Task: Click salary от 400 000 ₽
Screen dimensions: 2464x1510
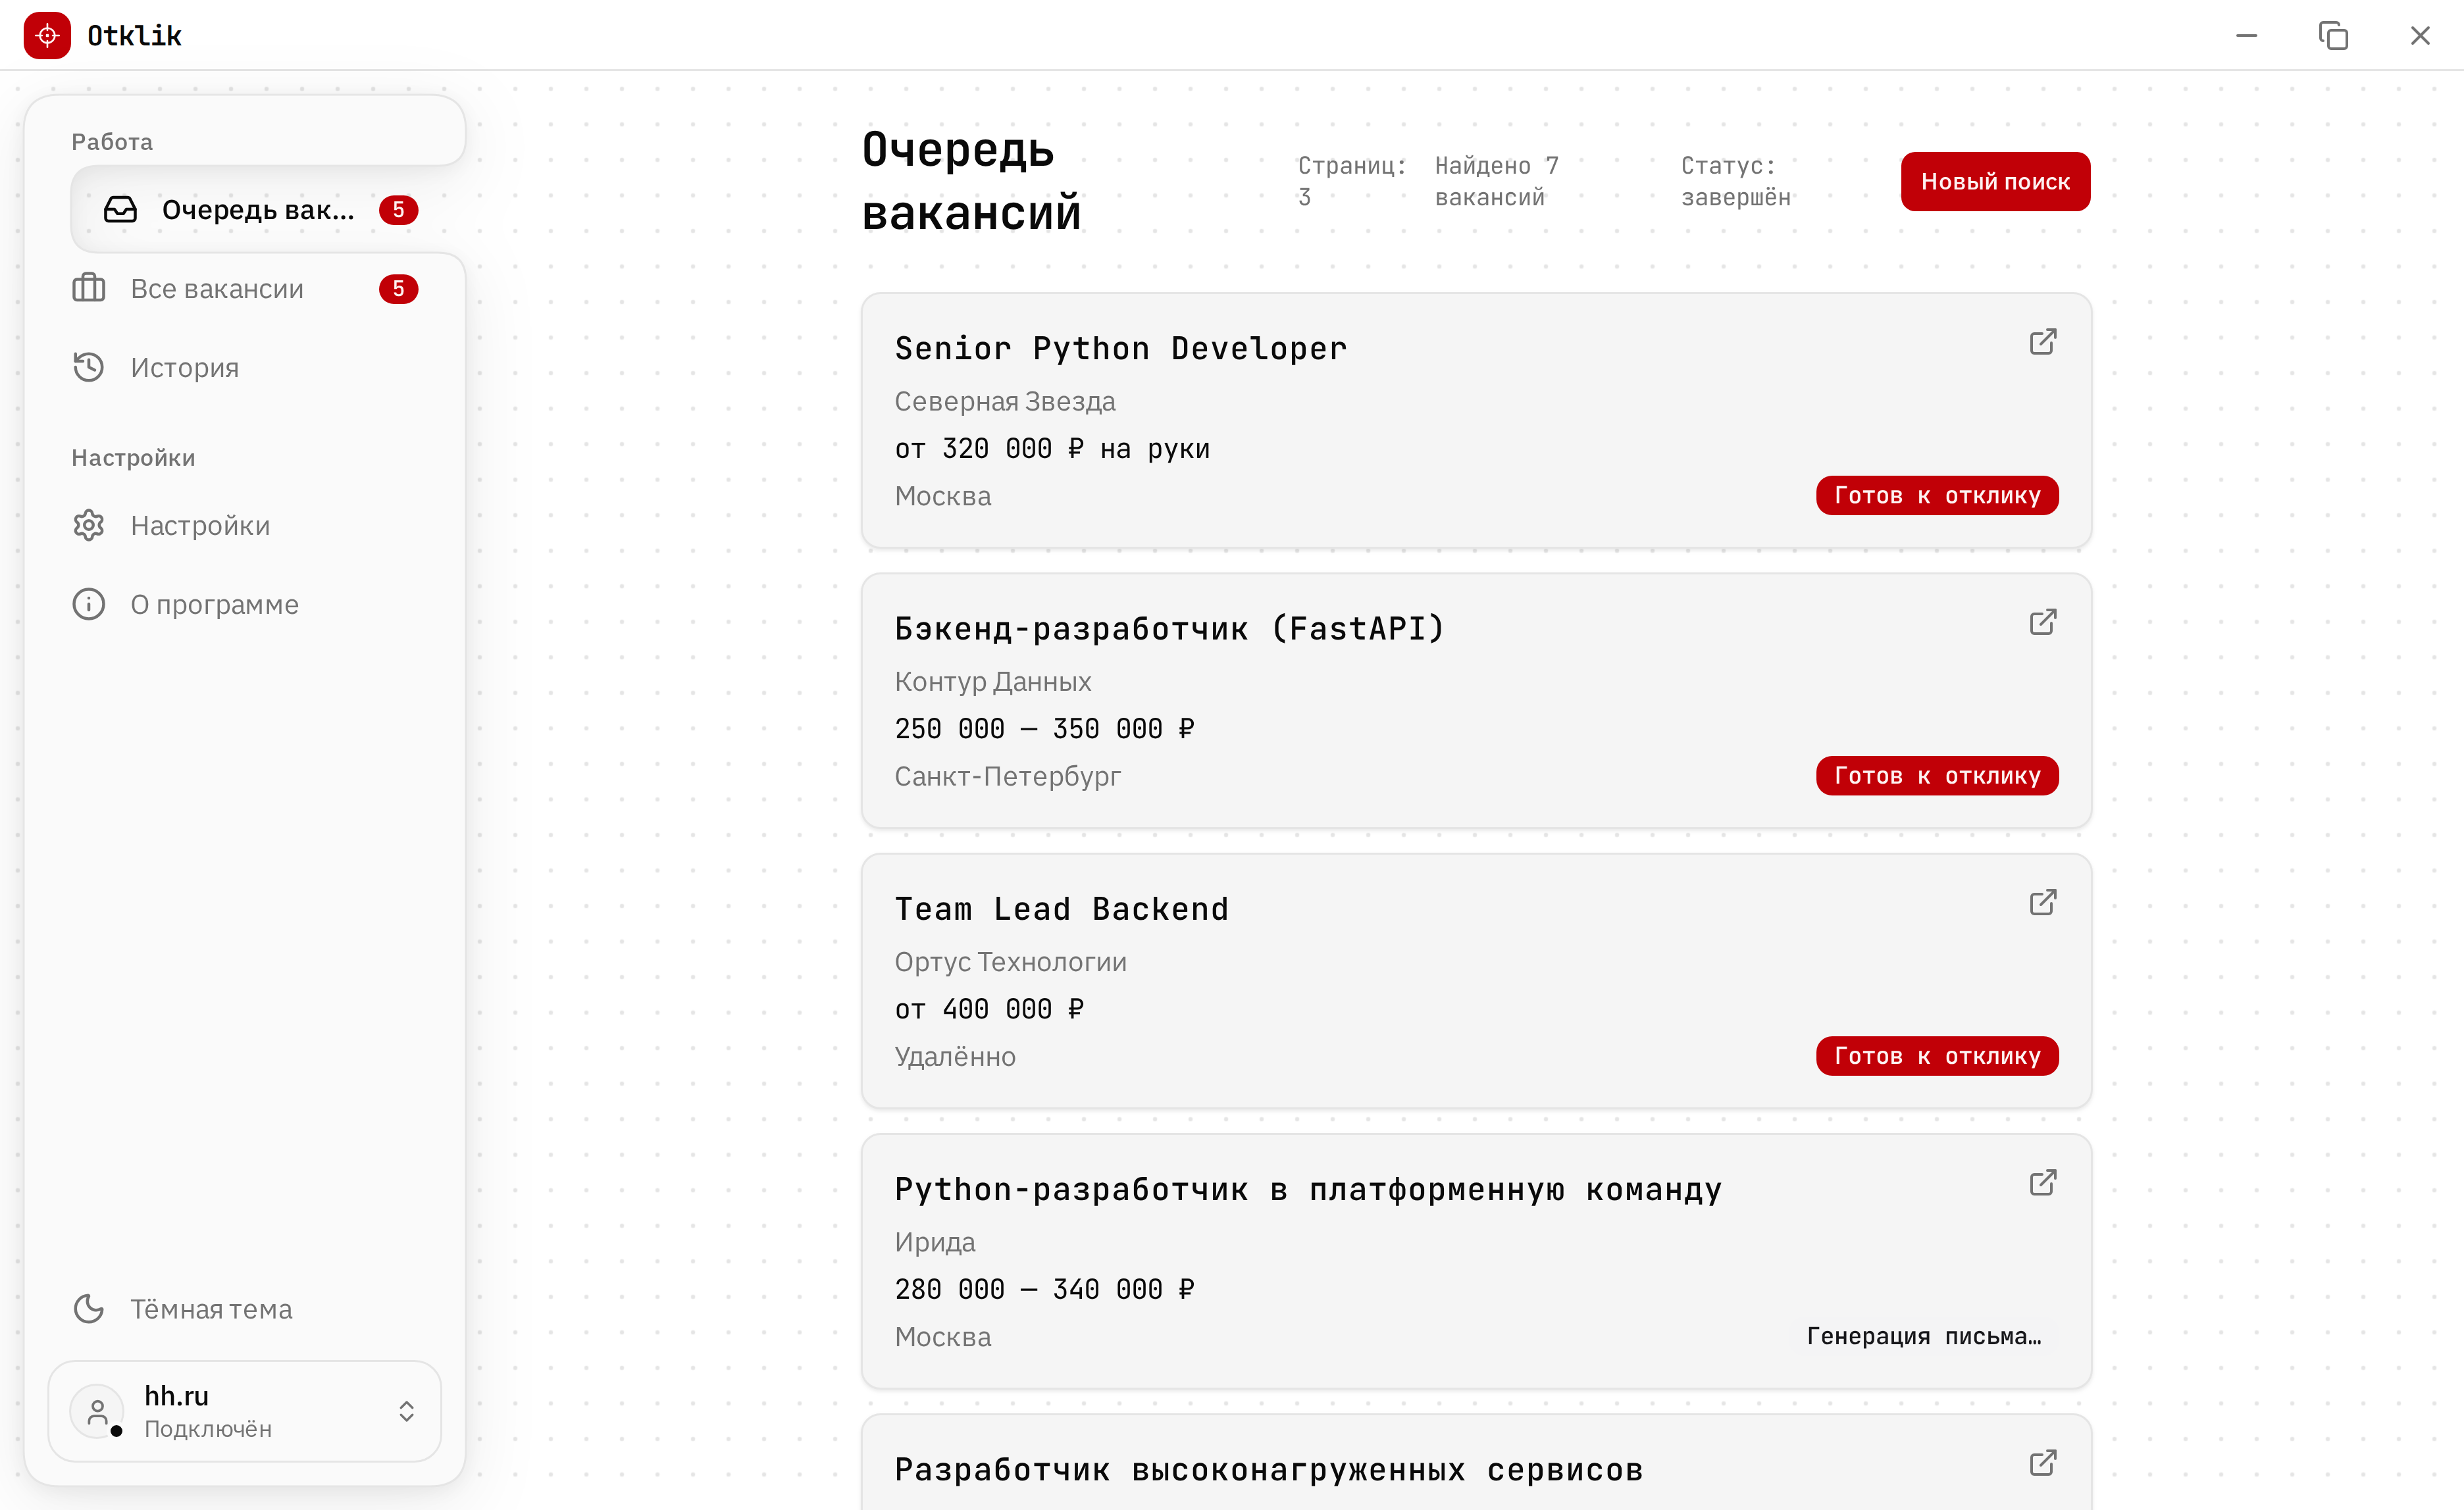Action: 989,1009
